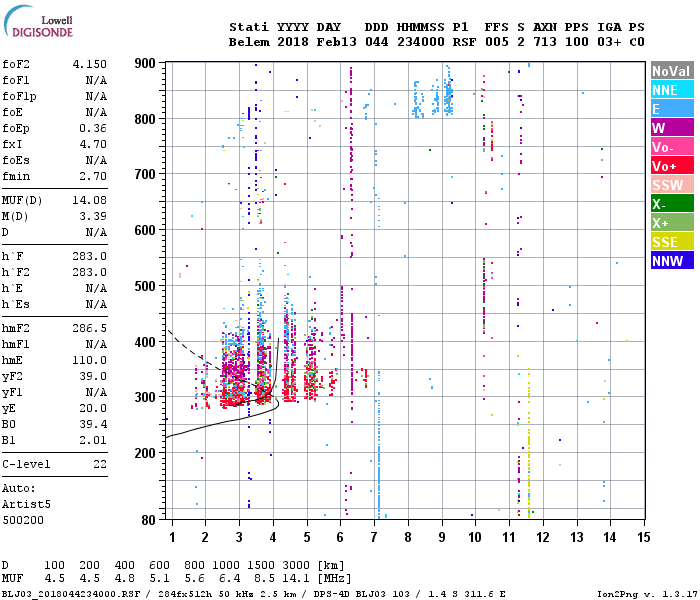Click the Ion2Png v. 1.3.17 text
The image size is (700, 600).
[647, 594]
